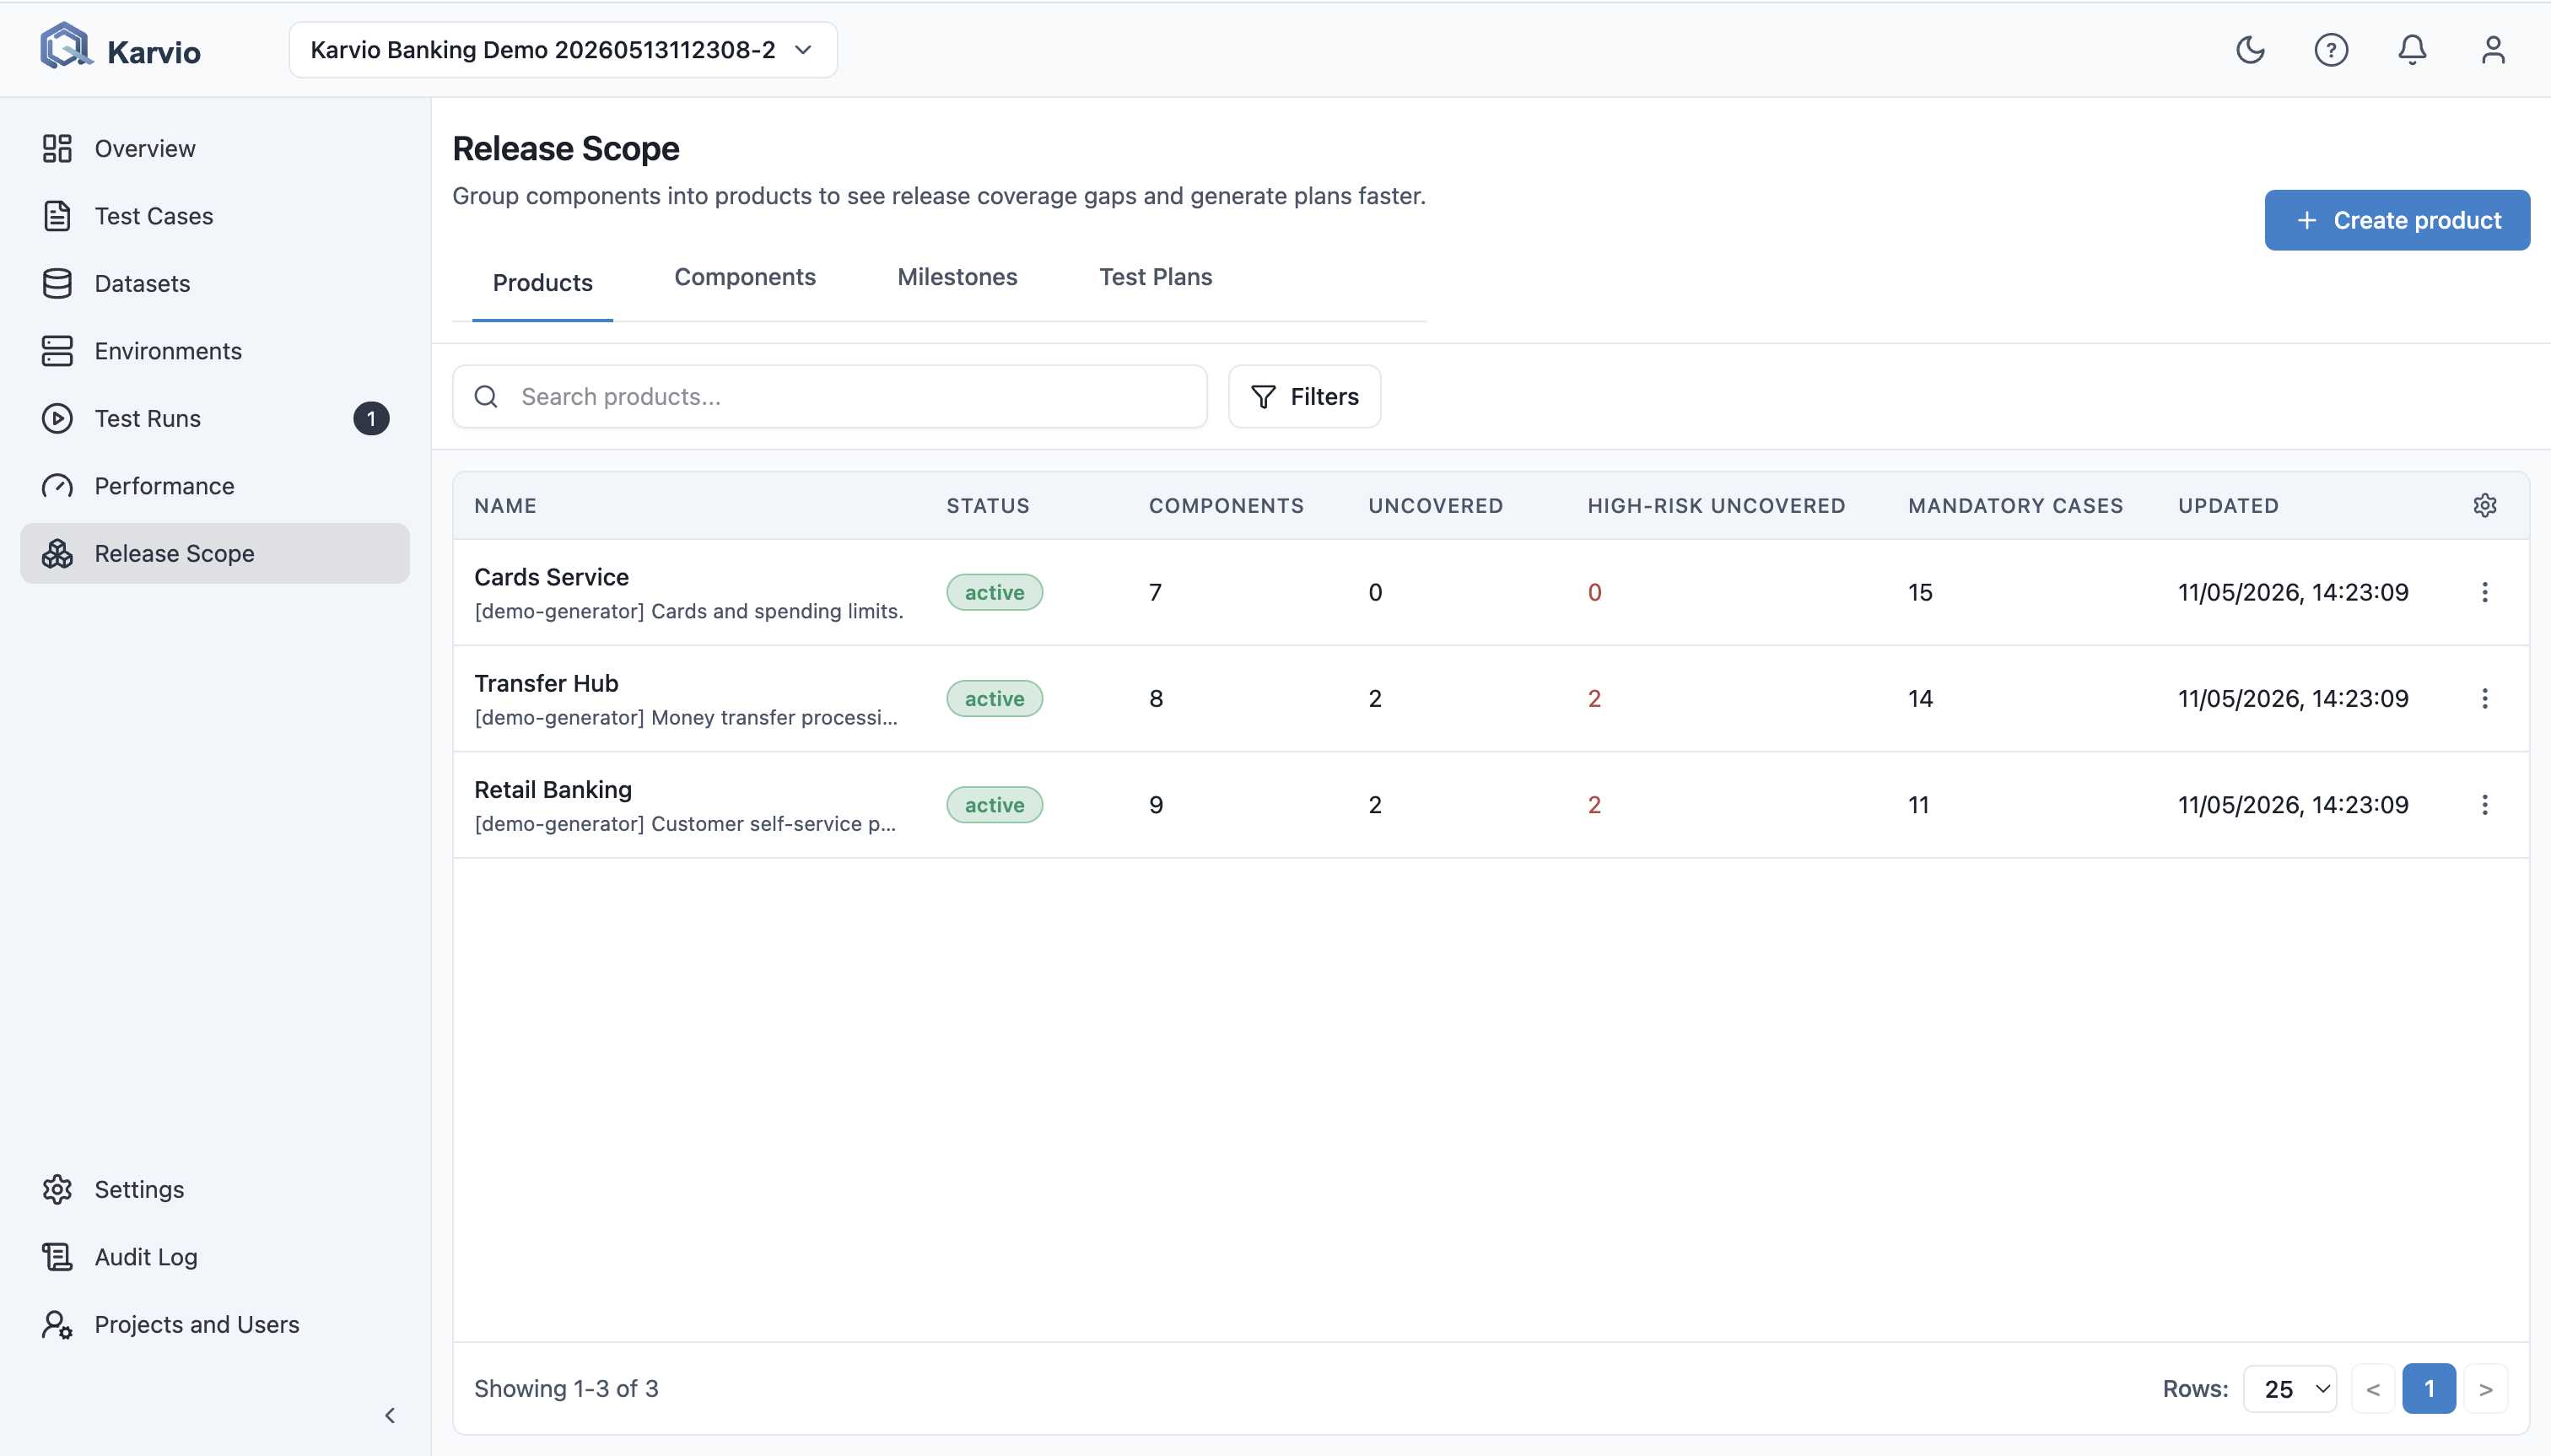Open the Retail Banking product
Screen dimensions: 2551x1456
click(553, 790)
